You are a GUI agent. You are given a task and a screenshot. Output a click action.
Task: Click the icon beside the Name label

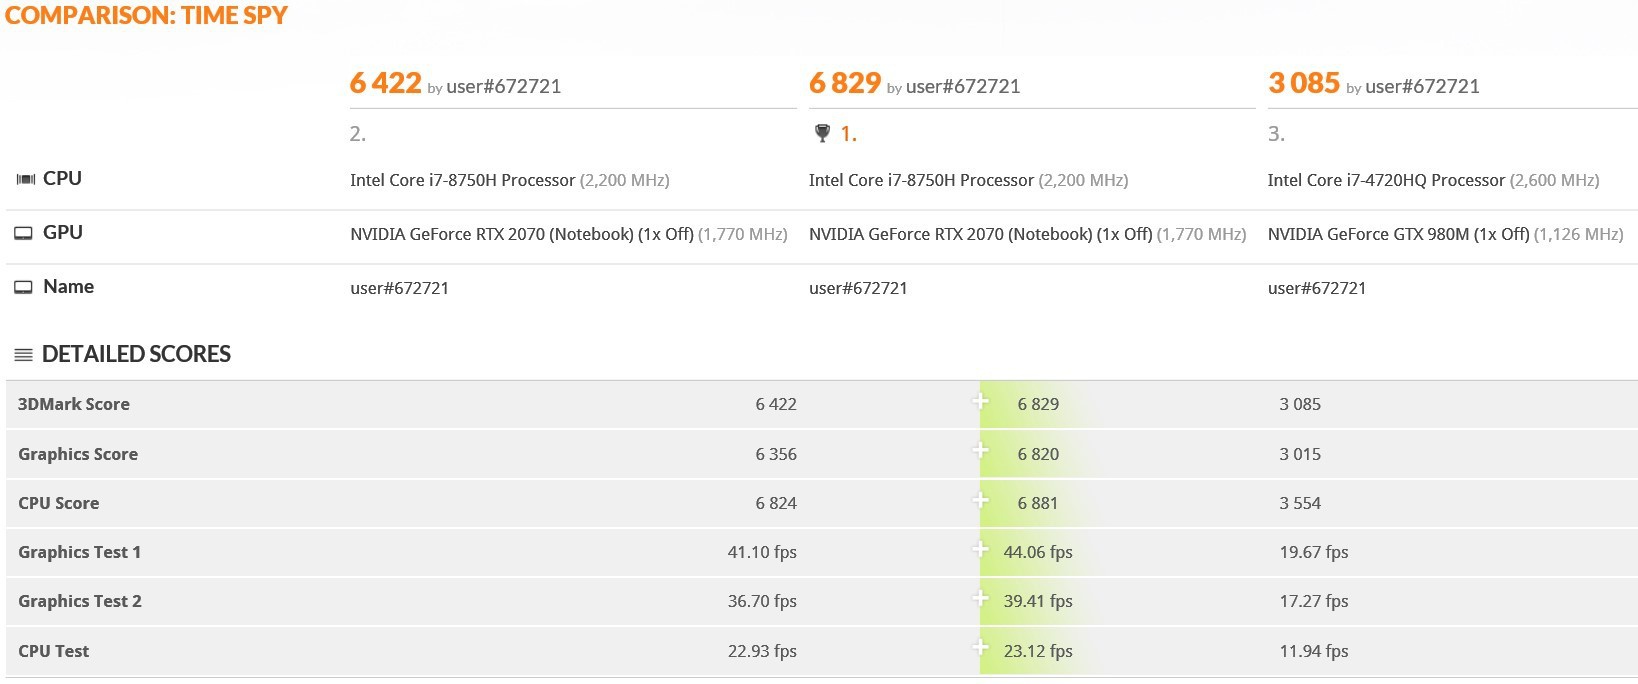tap(23, 287)
